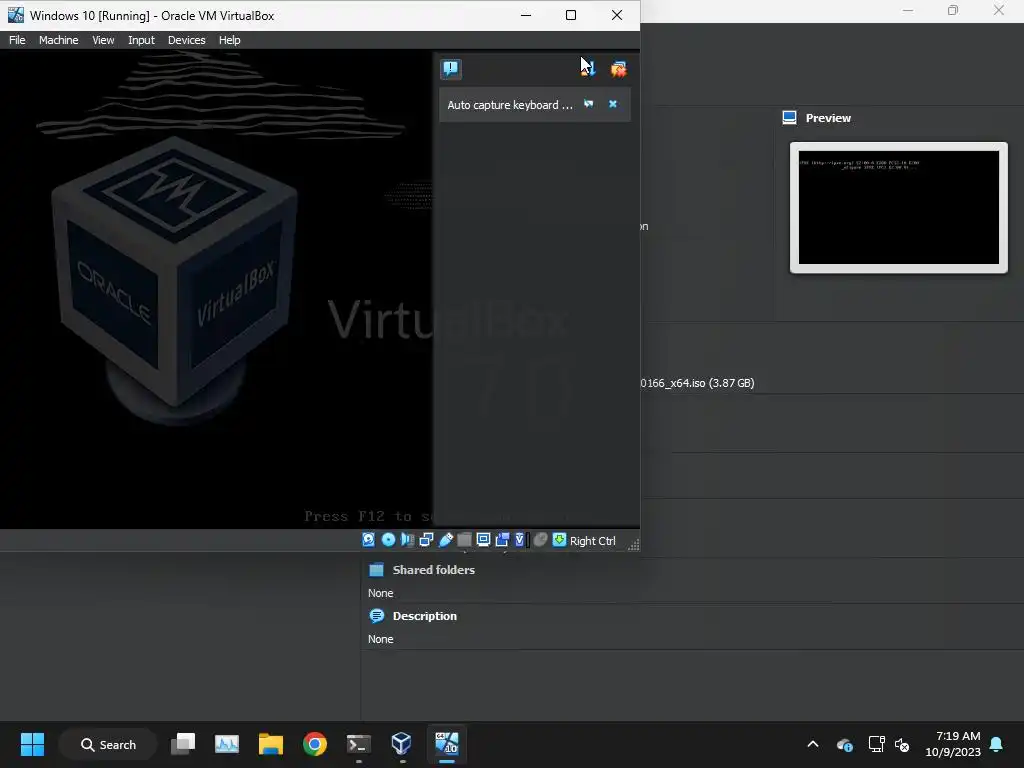1024x768 pixels.
Task: Open the File menu in VM window
Action: pyautogui.click(x=17, y=40)
